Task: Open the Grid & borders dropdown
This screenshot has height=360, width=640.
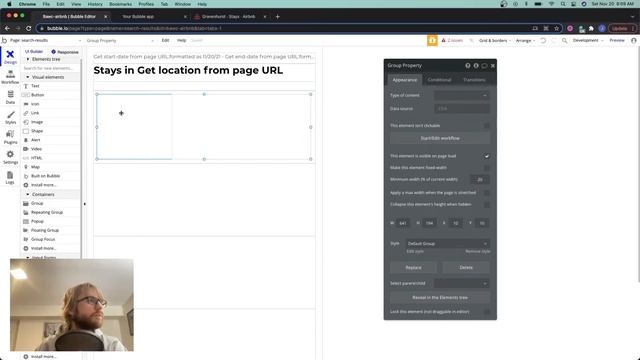Action: [x=494, y=40]
